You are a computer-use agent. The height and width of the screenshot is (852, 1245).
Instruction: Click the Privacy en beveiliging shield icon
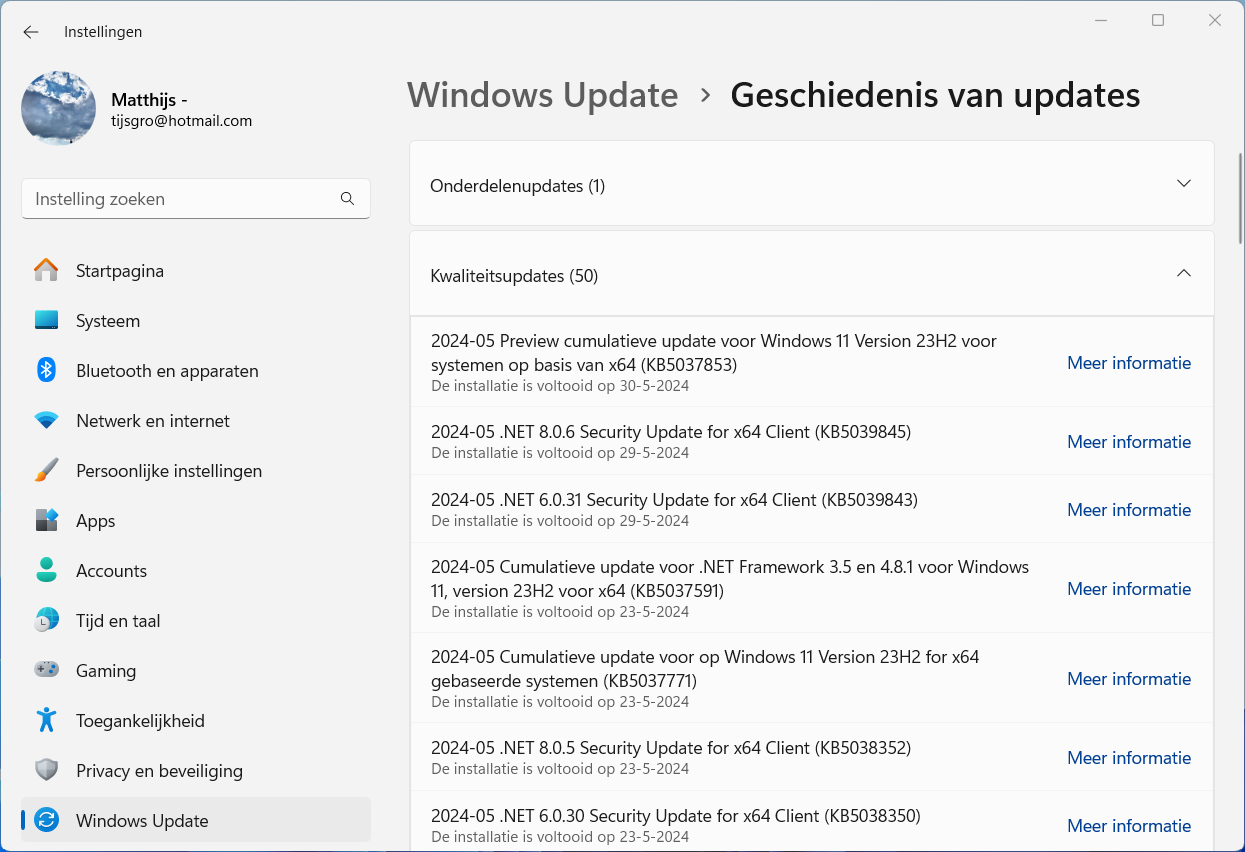click(46, 771)
